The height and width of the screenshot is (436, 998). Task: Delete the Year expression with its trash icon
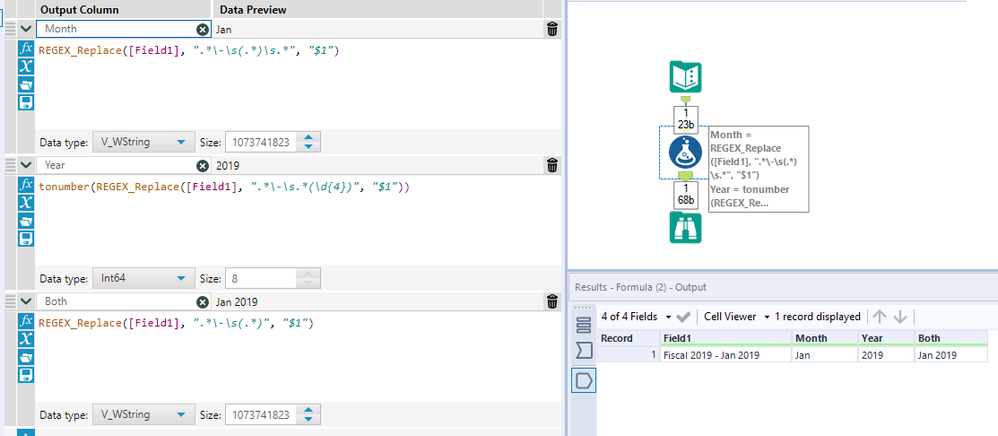click(x=552, y=165)
